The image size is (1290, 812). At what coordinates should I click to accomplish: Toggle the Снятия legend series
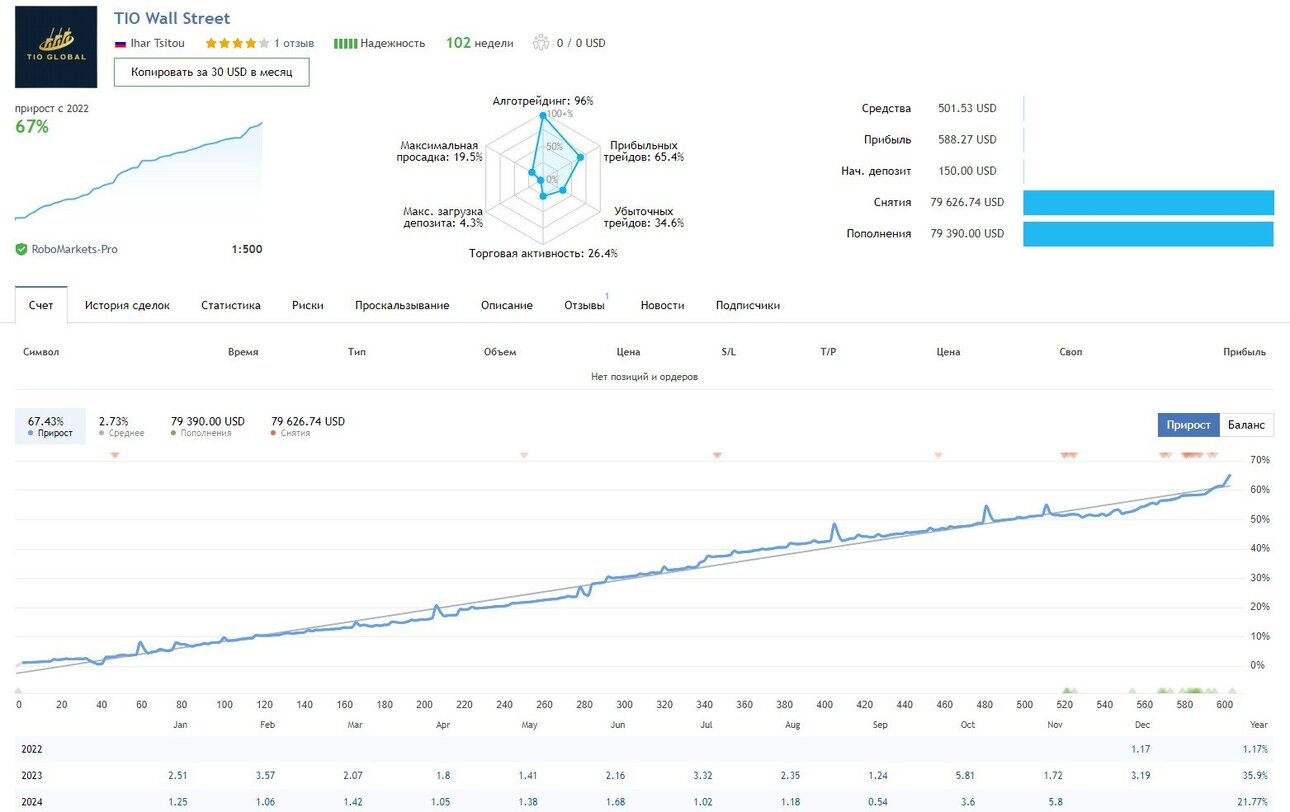(308, 427)
